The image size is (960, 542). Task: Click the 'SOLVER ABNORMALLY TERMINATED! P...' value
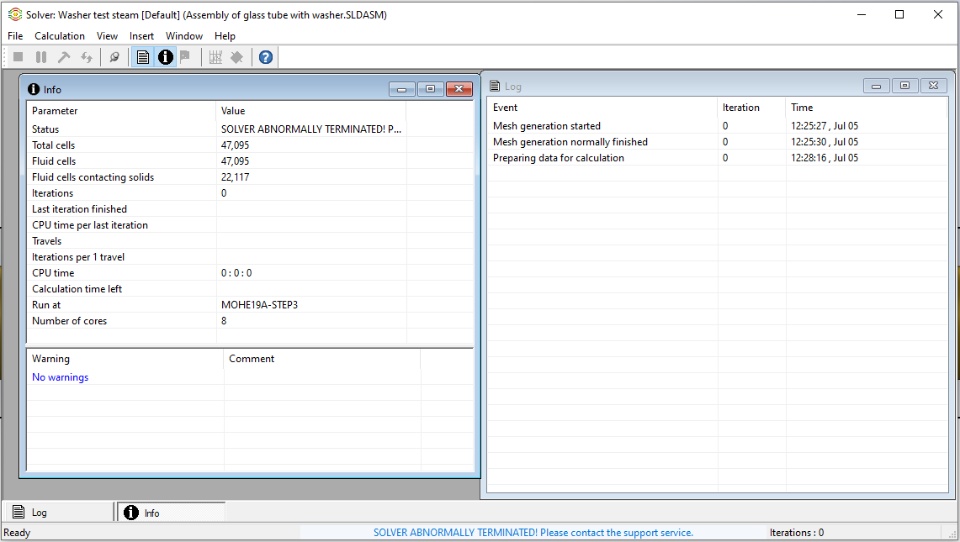pos(311,129)
